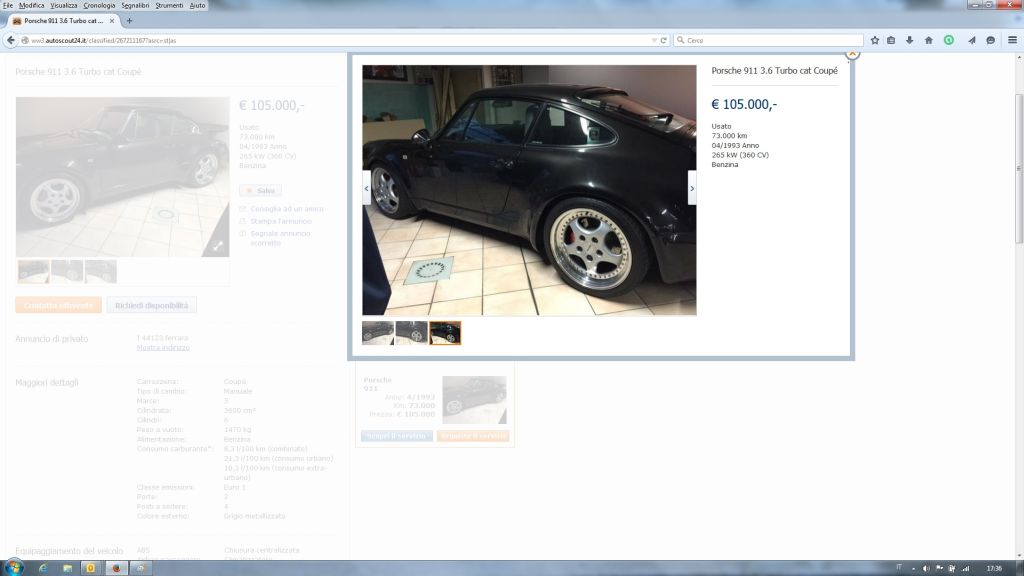Open the Windows Start menu
Viewport: 1024px width, 576px height.
pos(14,568)
